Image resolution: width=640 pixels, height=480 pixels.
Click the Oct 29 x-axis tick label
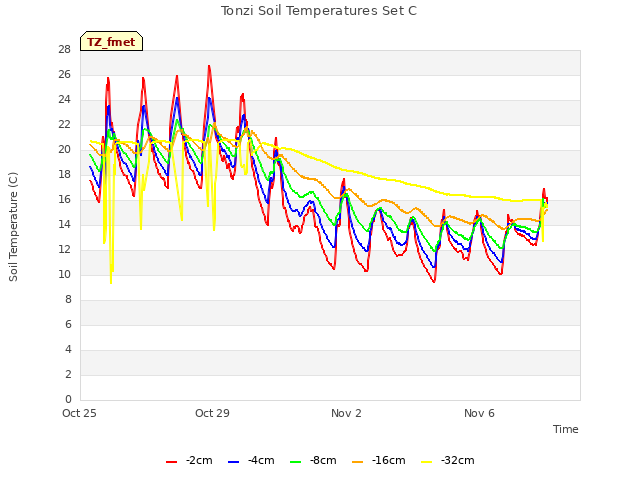click(x=212, y=413)
